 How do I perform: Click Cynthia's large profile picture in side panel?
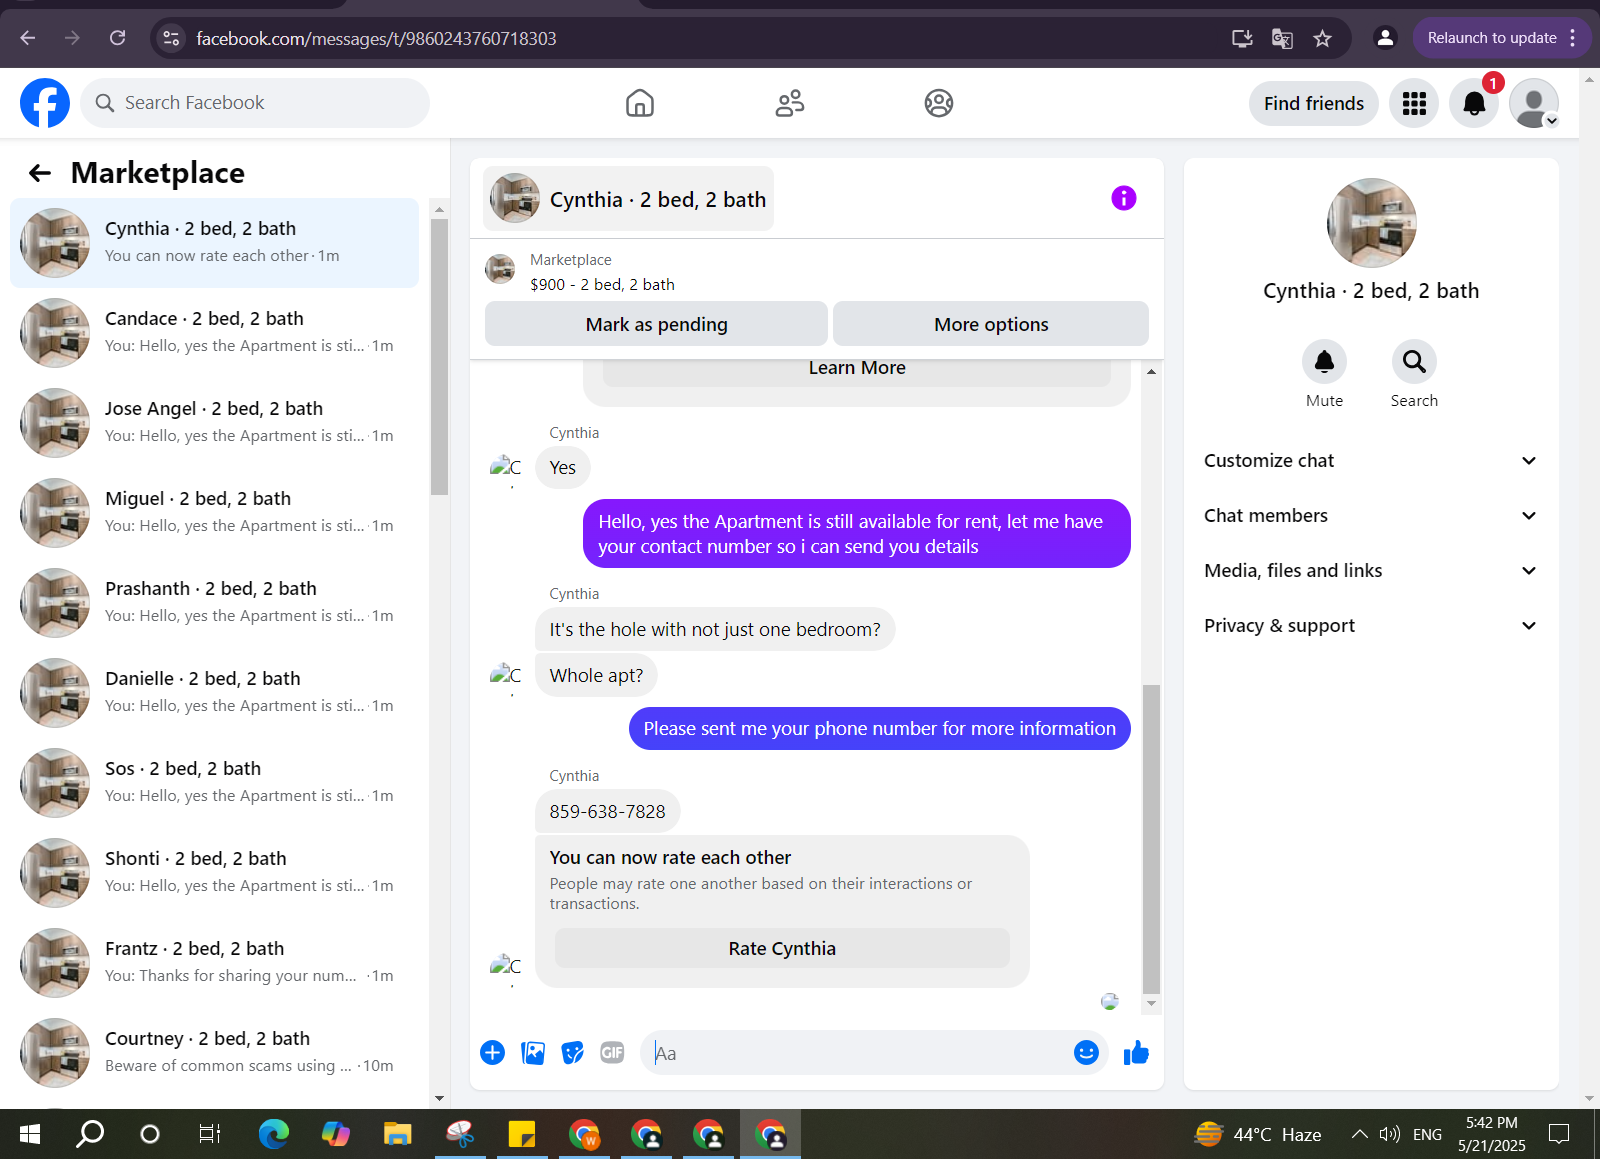point(1371,223)
